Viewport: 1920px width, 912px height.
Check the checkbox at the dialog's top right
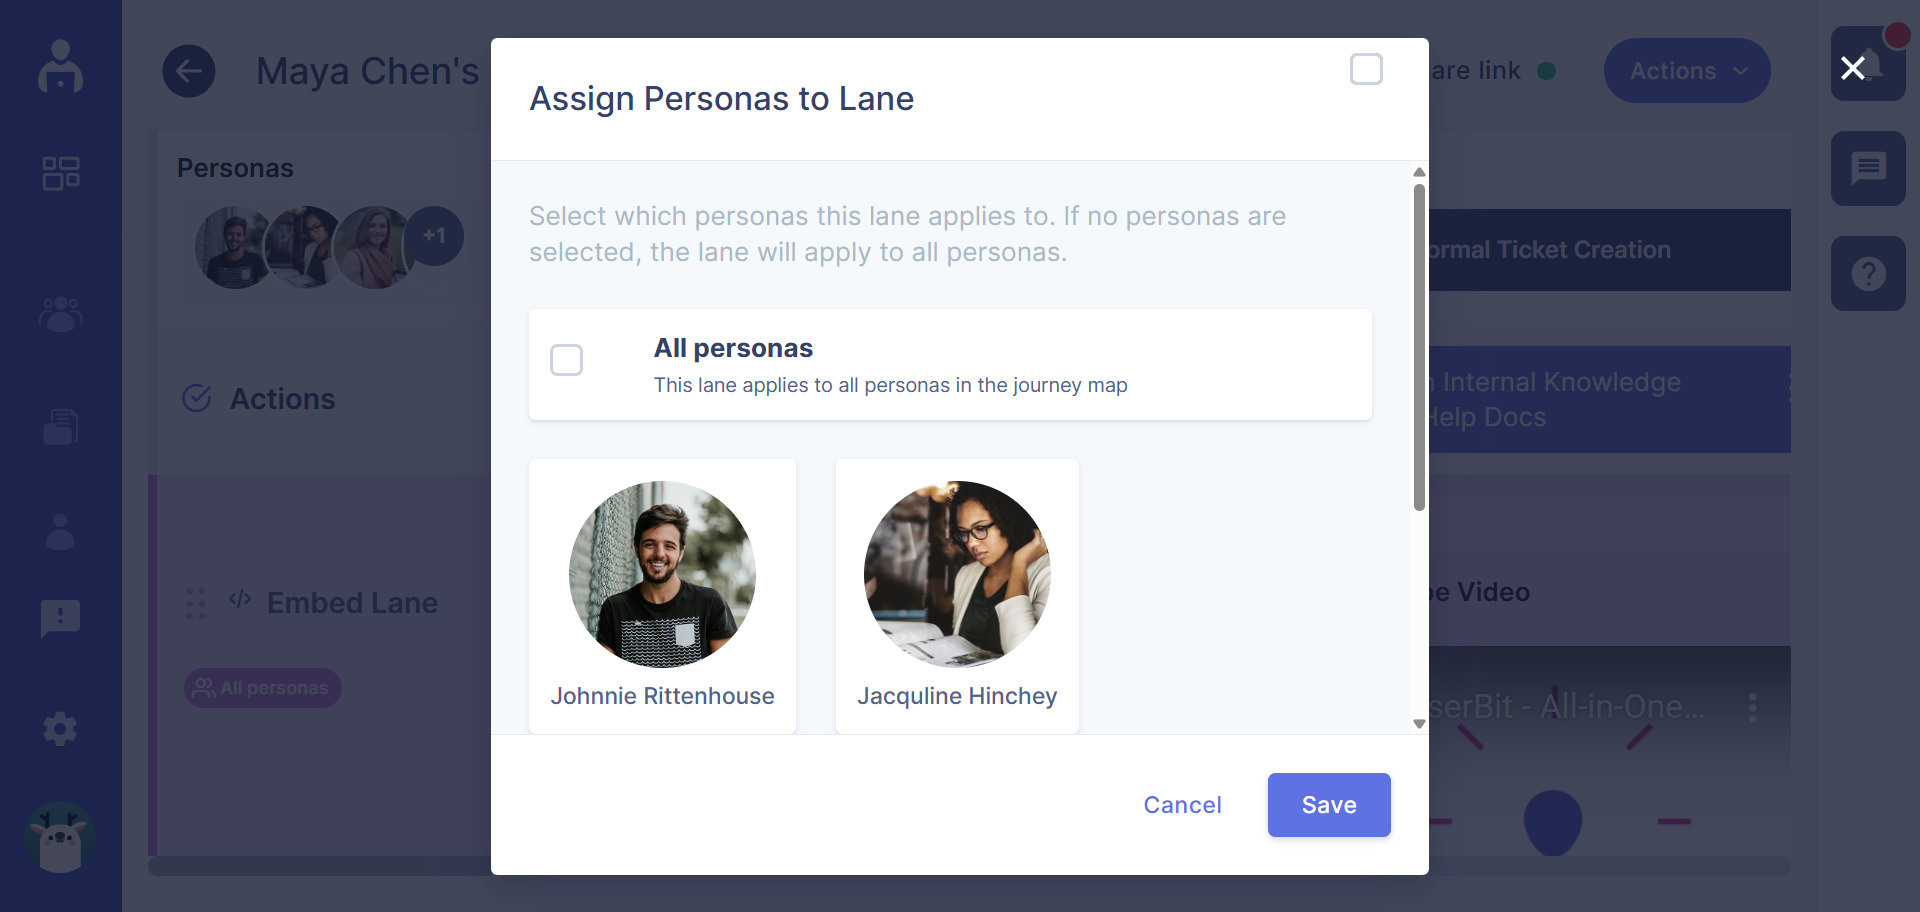pyautogui.click(x=1366, y=69)
